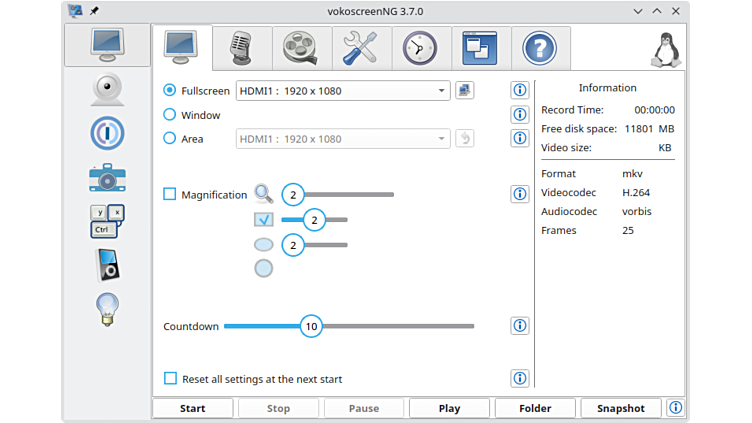Open the show-key keyboard sidebar icon
Viewport: 752px width, 423px height.
107,221
